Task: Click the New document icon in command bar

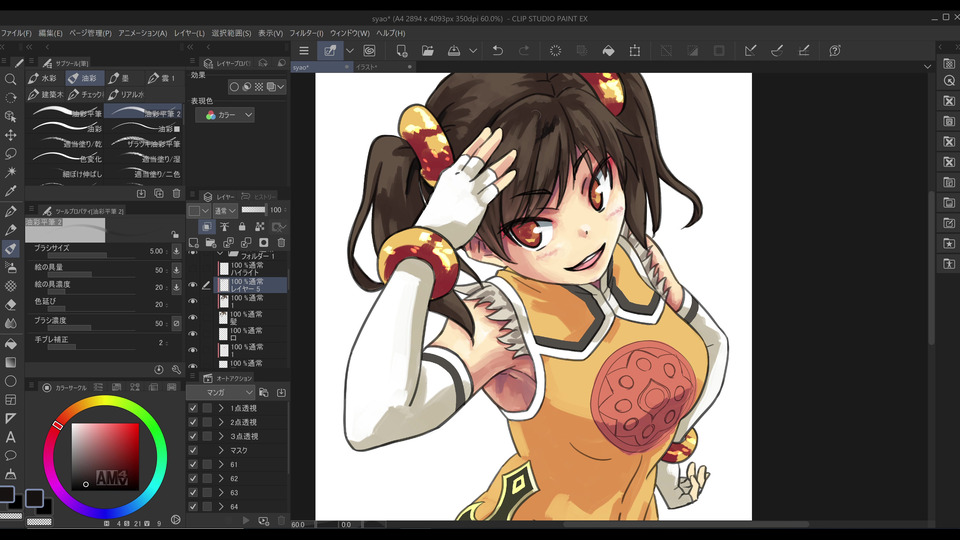Action: point(401,51)
